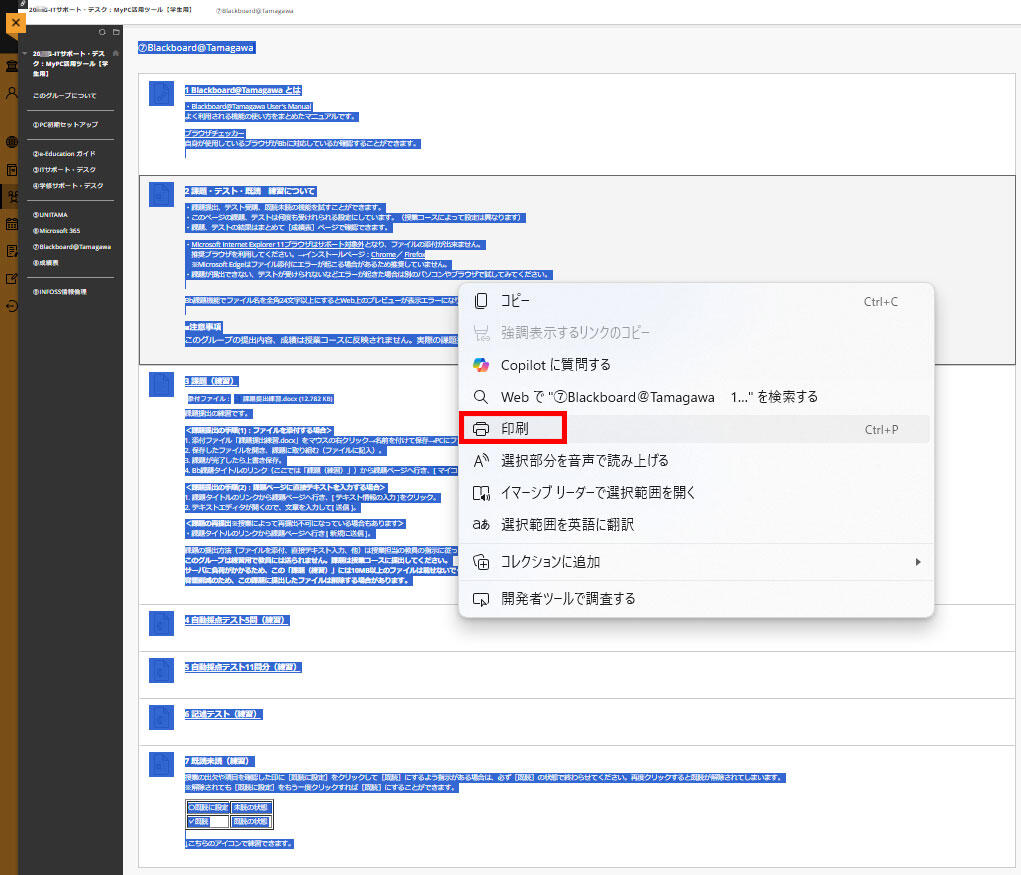Image resolution: width=1021 pixels, height=875 pixels.
Task: Open ③ITサポート・デスク in course menu
Action: 64,169
